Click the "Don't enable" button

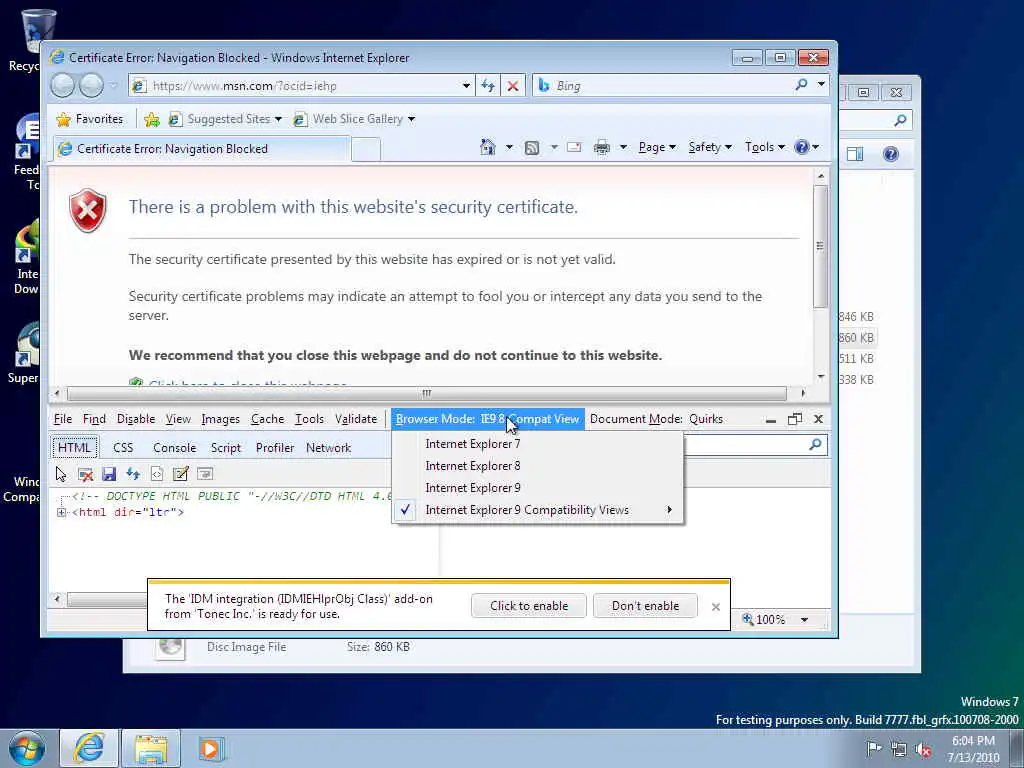click(645, 606)
